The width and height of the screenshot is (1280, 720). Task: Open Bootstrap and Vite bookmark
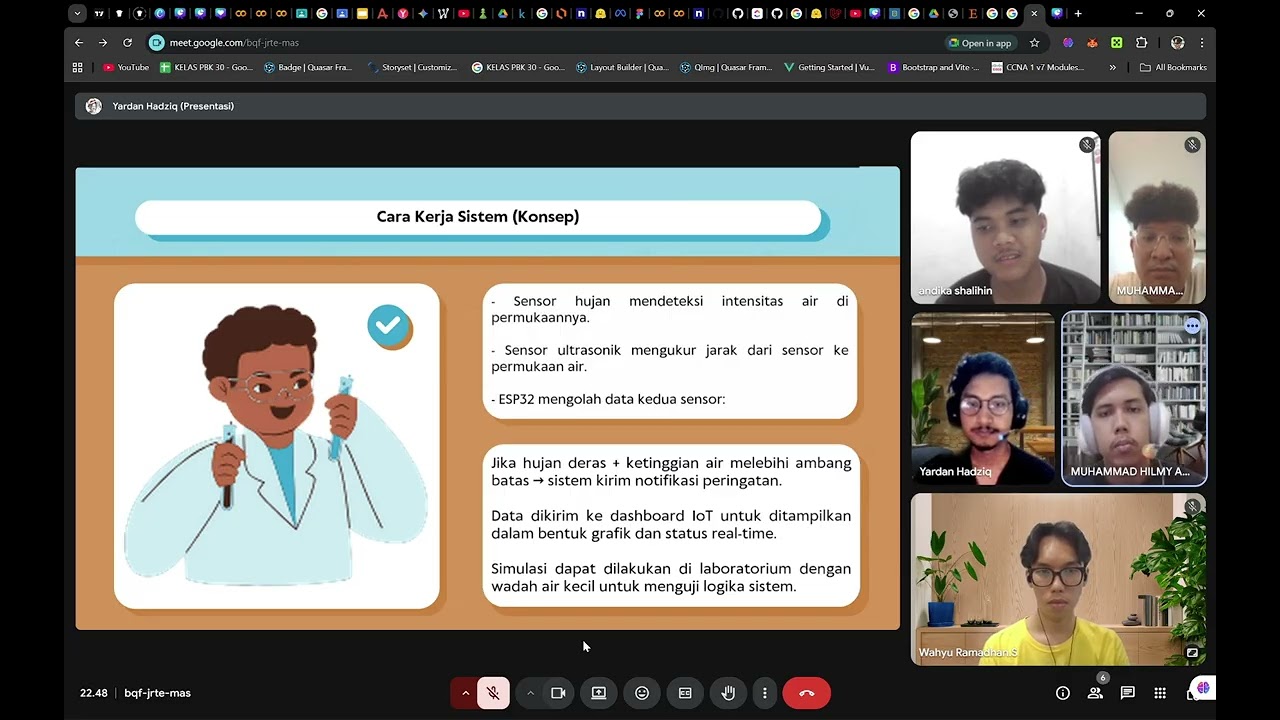click(x=934, y=67)
